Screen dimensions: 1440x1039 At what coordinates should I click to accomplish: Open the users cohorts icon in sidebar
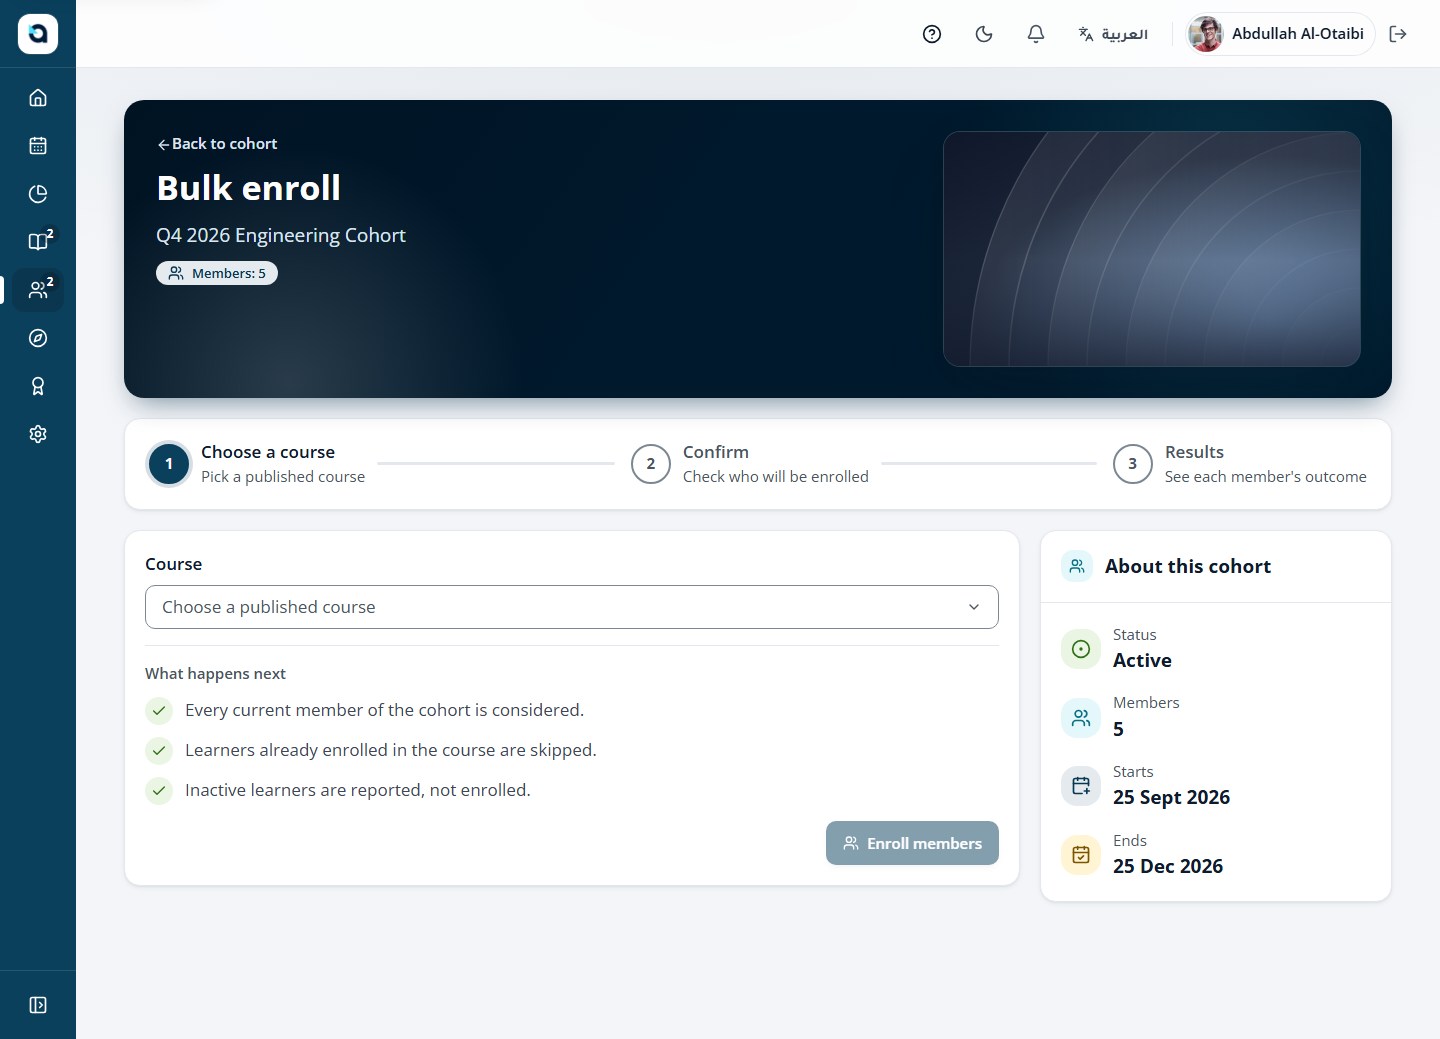[38, 290]
